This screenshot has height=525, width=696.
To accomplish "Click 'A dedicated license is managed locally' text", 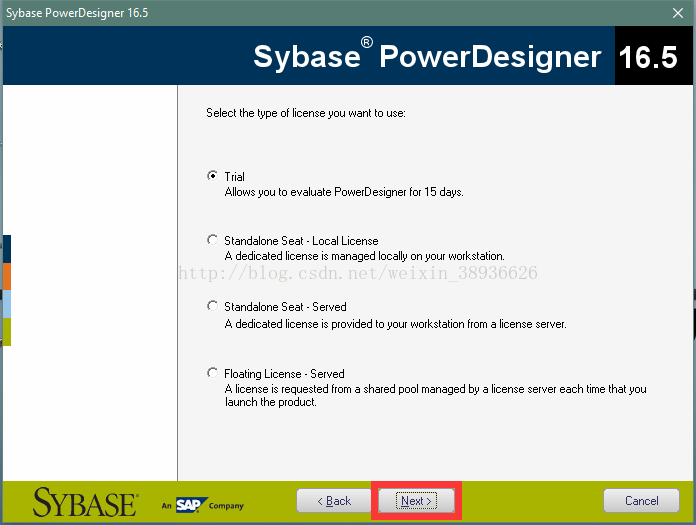I will 364,256.
